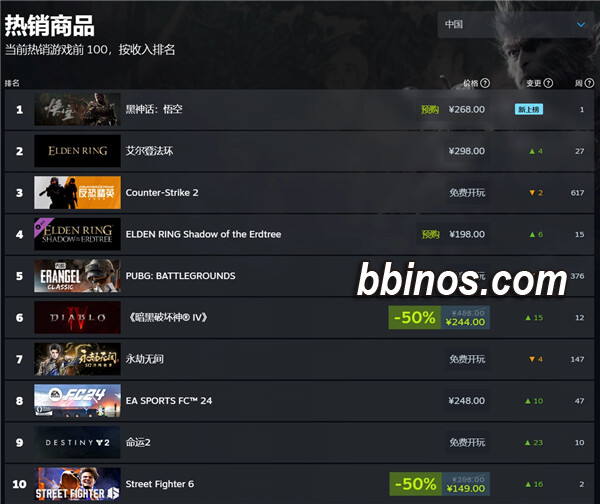Click the 价格 help question mark icon

click(x=485, y=83)
